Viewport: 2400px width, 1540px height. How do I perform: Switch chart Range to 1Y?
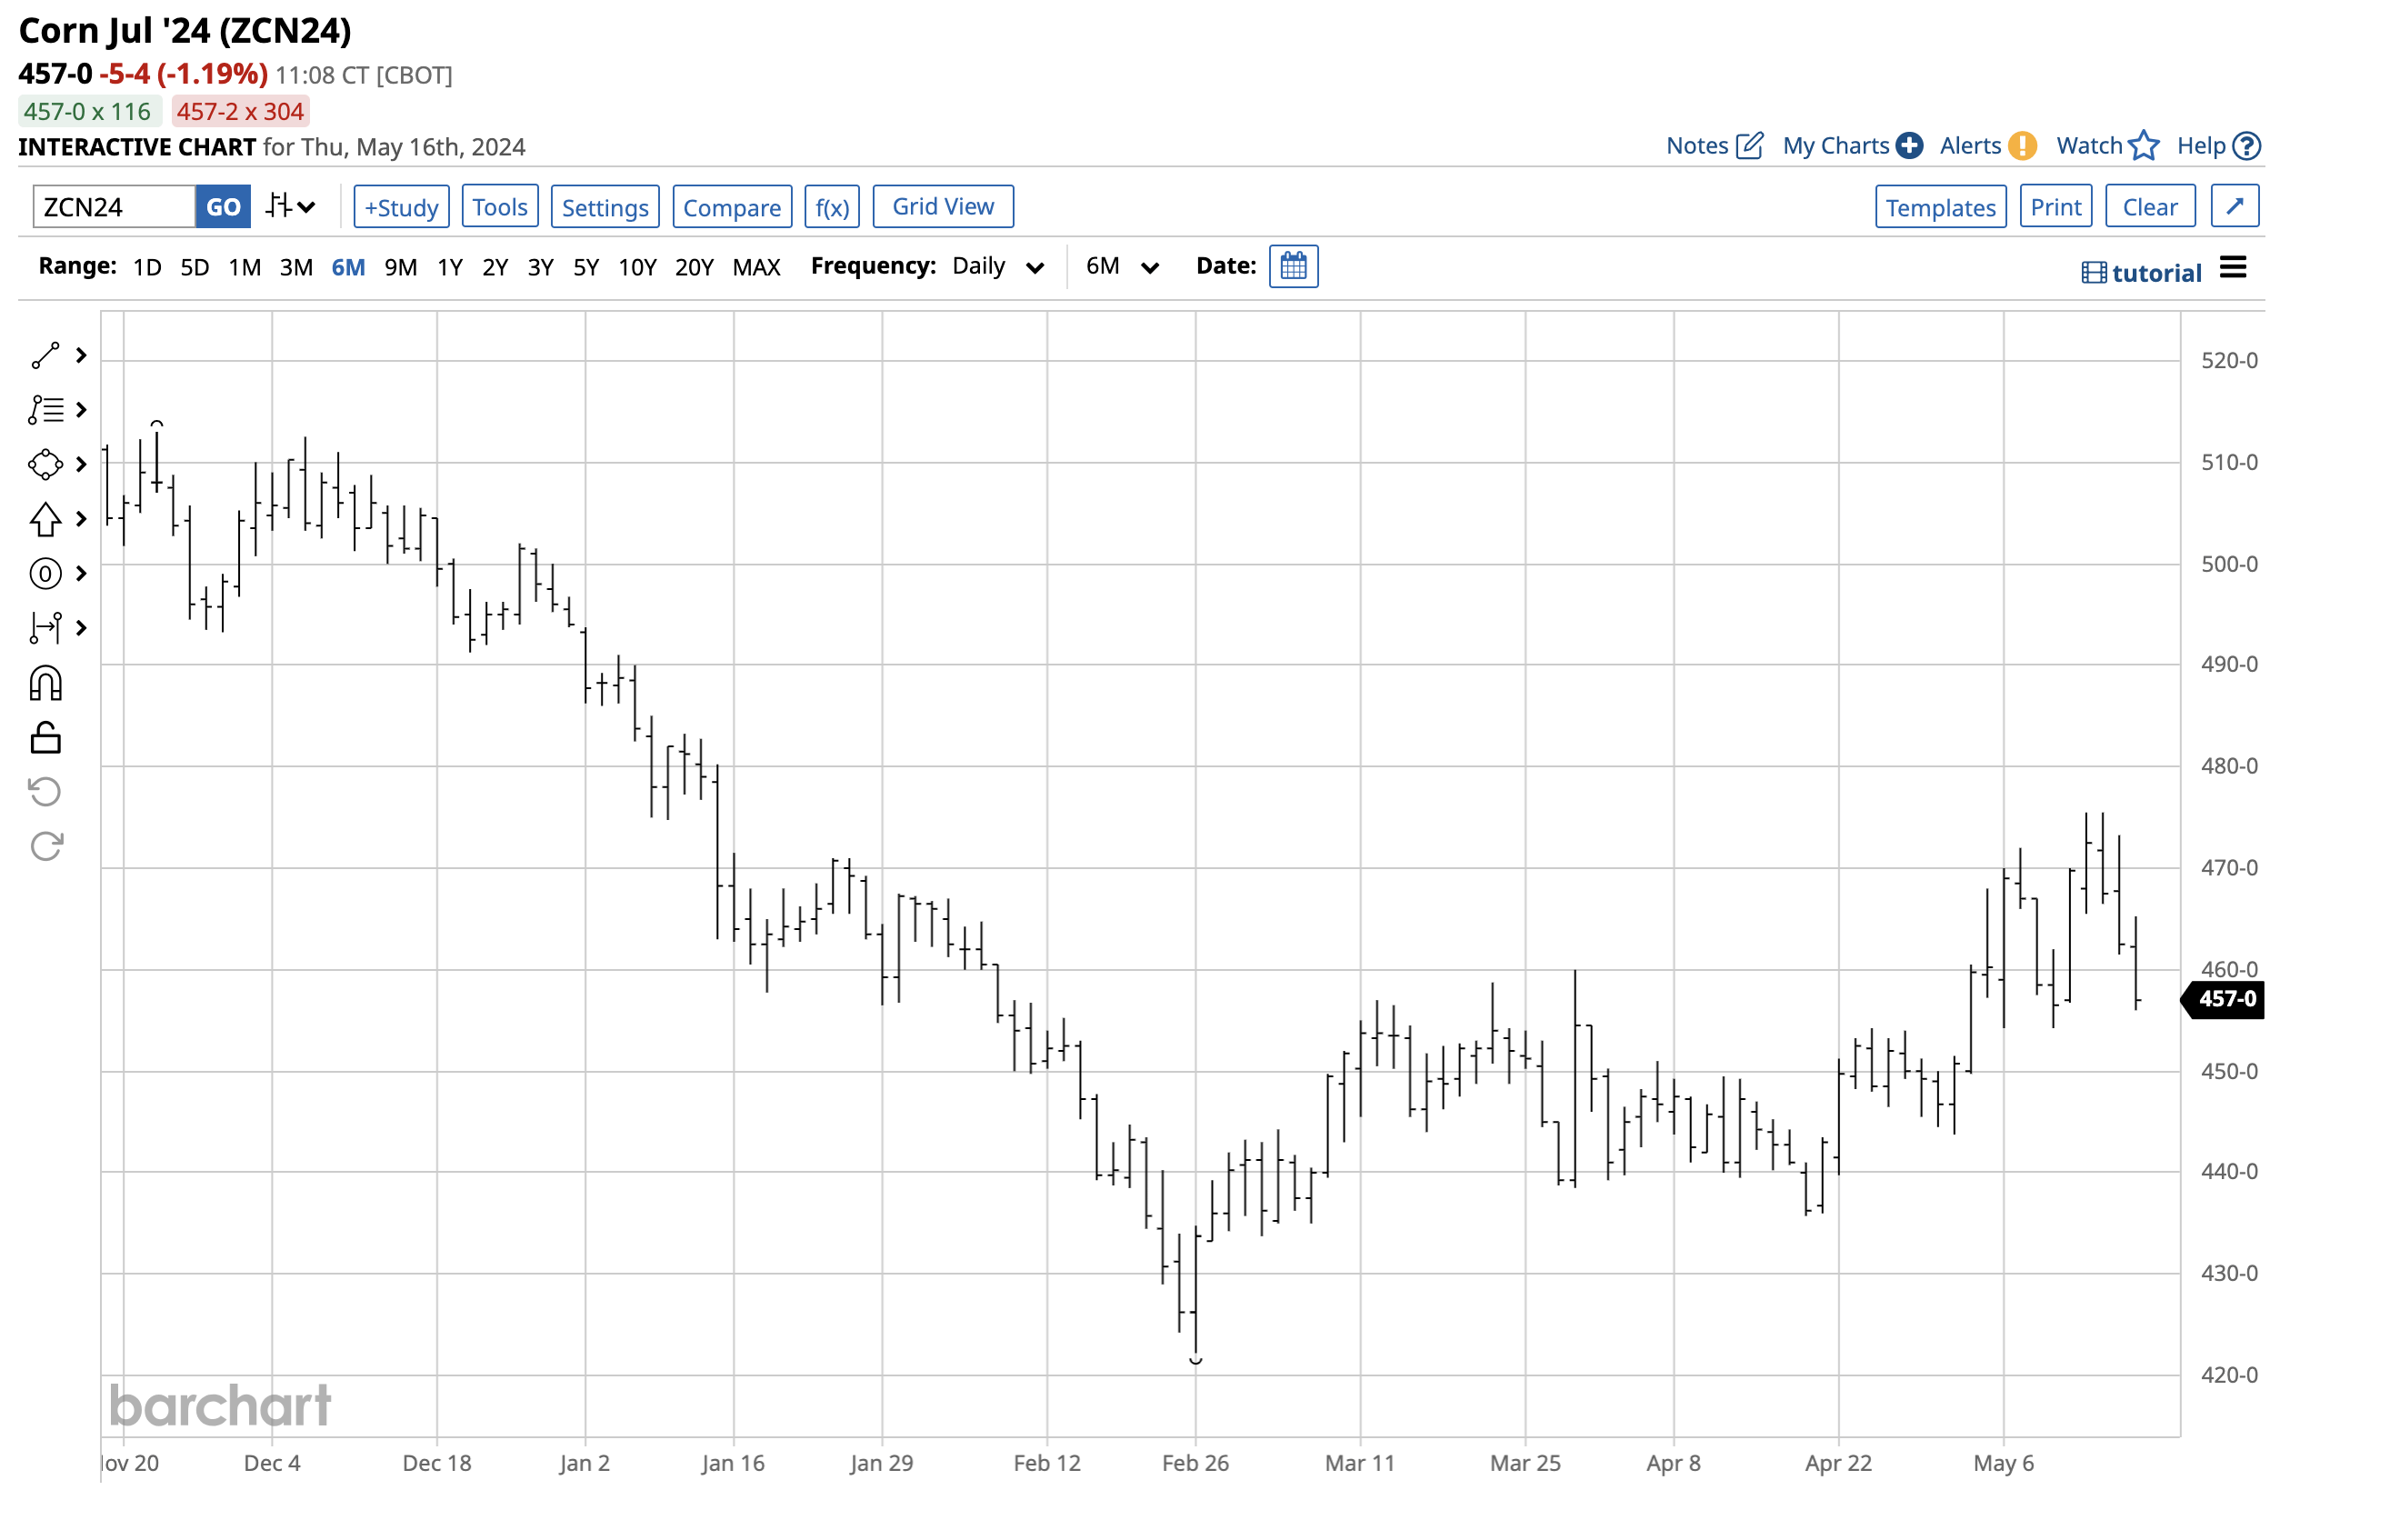(449, 266)
